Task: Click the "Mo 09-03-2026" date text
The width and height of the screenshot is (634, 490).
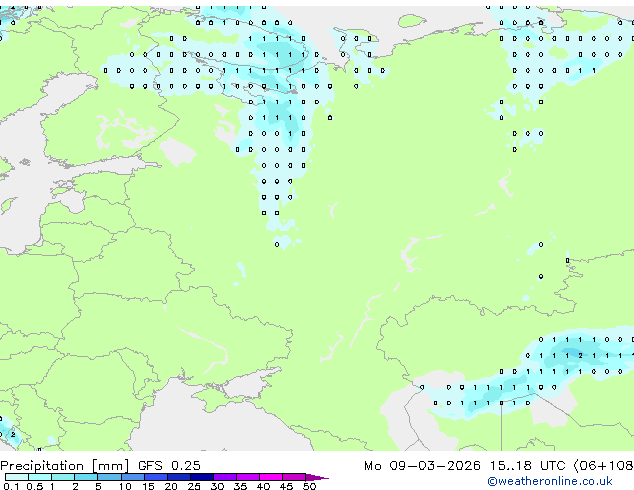Action: pos(422,466)
